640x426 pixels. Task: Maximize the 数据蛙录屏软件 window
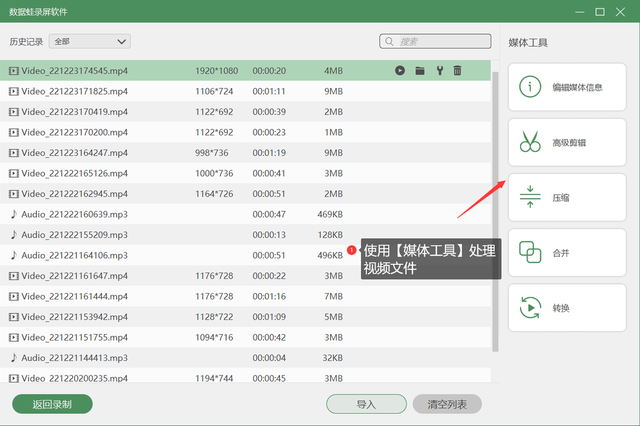[x=600, y=12]
